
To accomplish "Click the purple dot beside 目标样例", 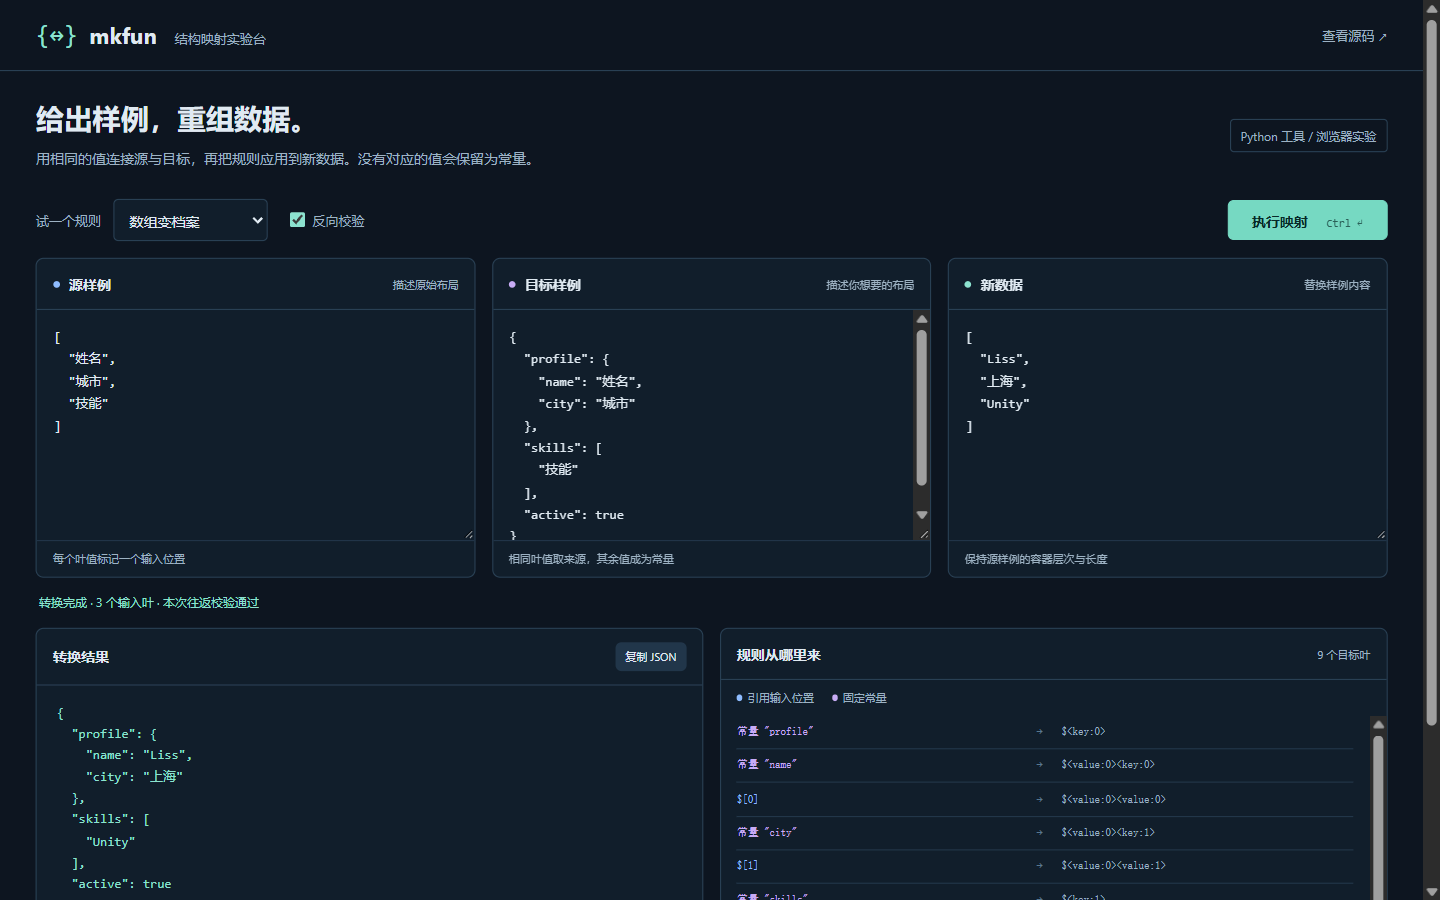I will coord(513,285).
